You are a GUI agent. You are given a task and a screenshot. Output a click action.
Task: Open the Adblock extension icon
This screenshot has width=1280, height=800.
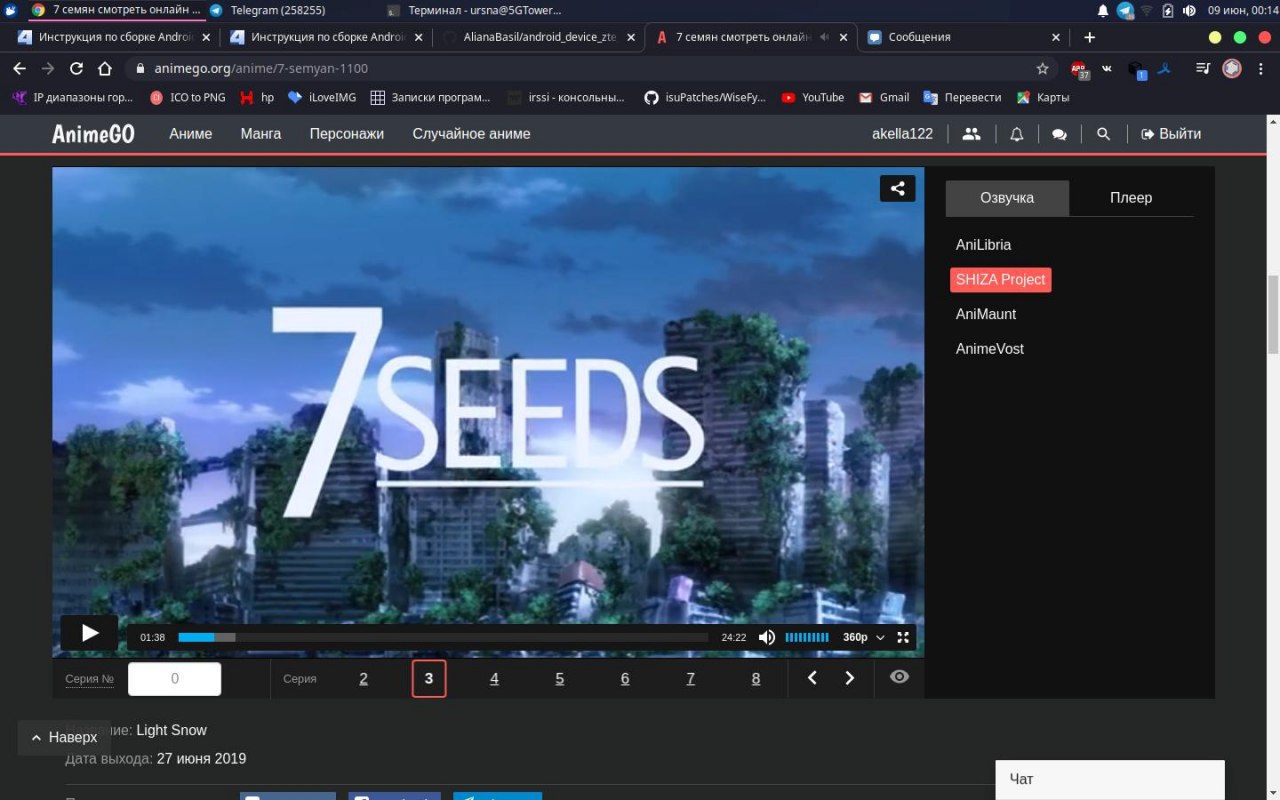(x=1079, y=69)
